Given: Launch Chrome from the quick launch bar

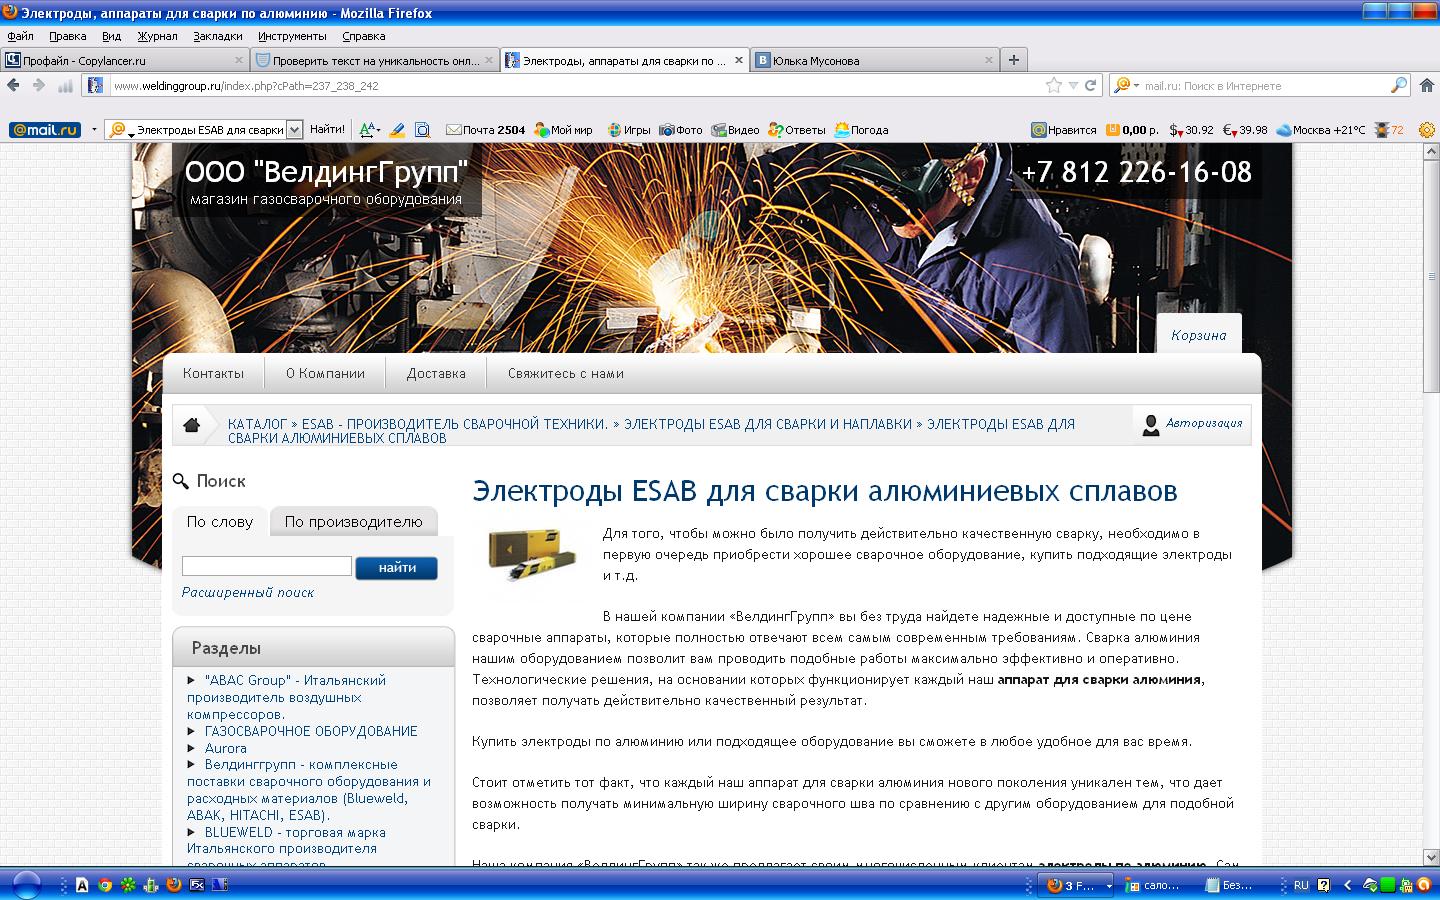Looking at the screenshot, I should point(104,885).
